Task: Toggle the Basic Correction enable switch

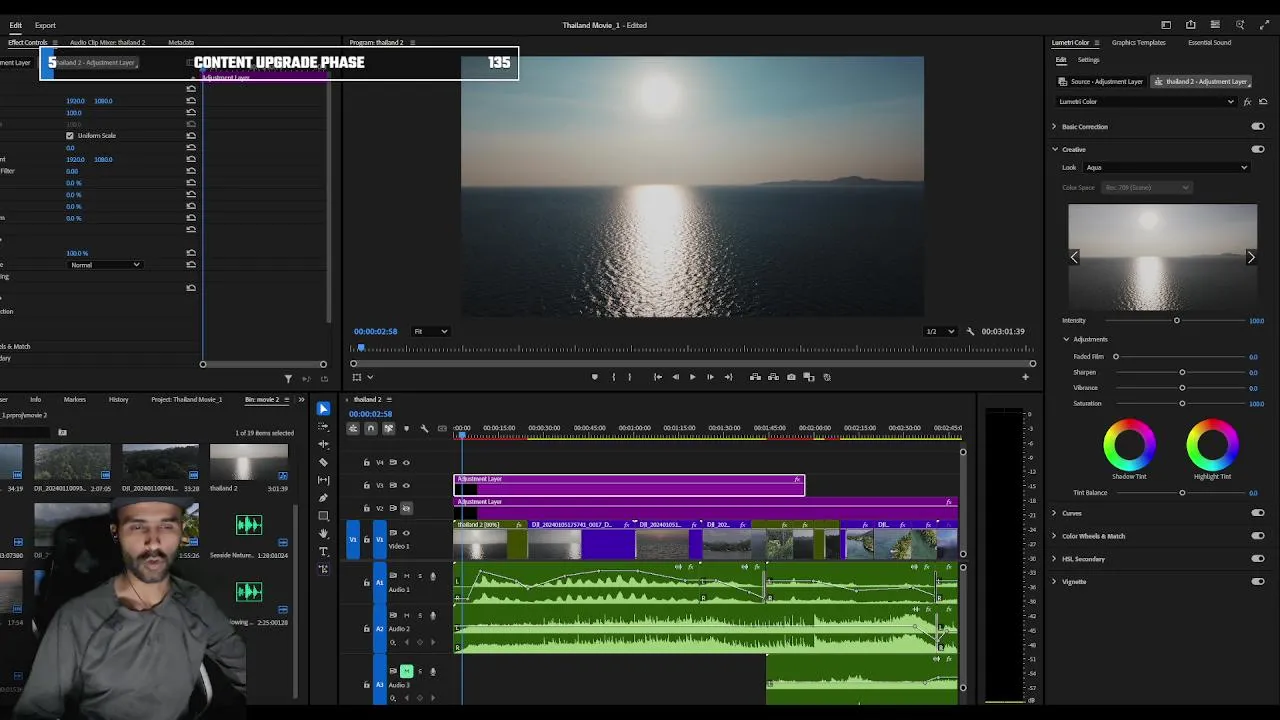Action: coord(1257,127)
